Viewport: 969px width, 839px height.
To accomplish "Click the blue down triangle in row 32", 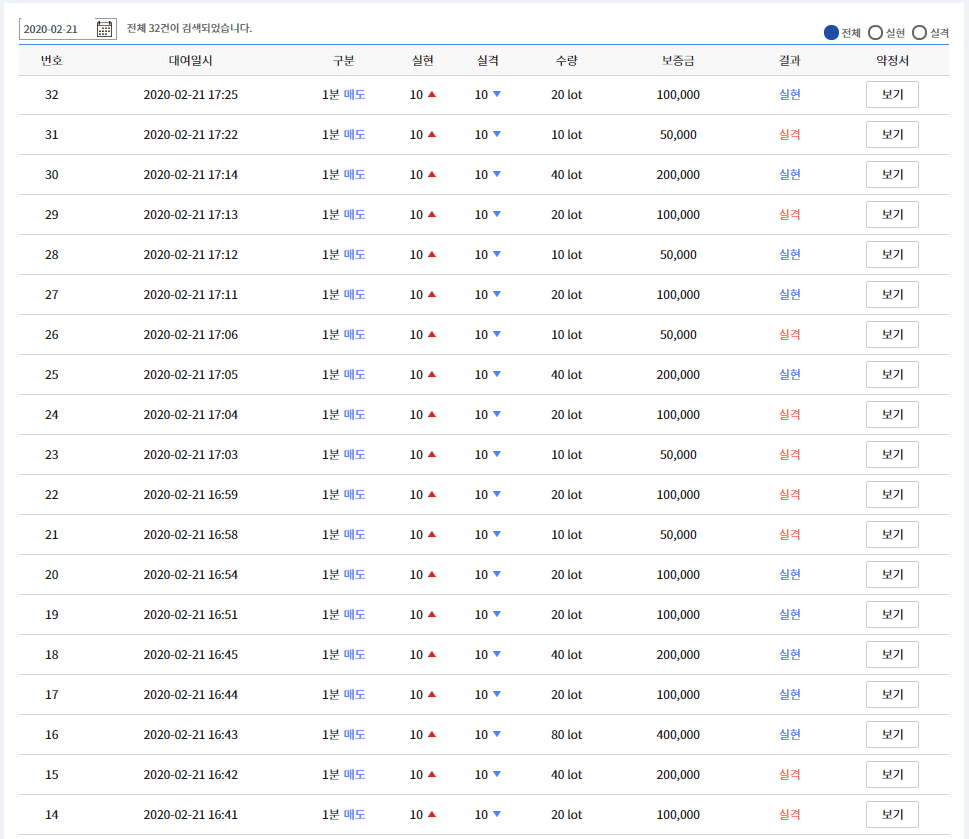I will tap(497, 95).
